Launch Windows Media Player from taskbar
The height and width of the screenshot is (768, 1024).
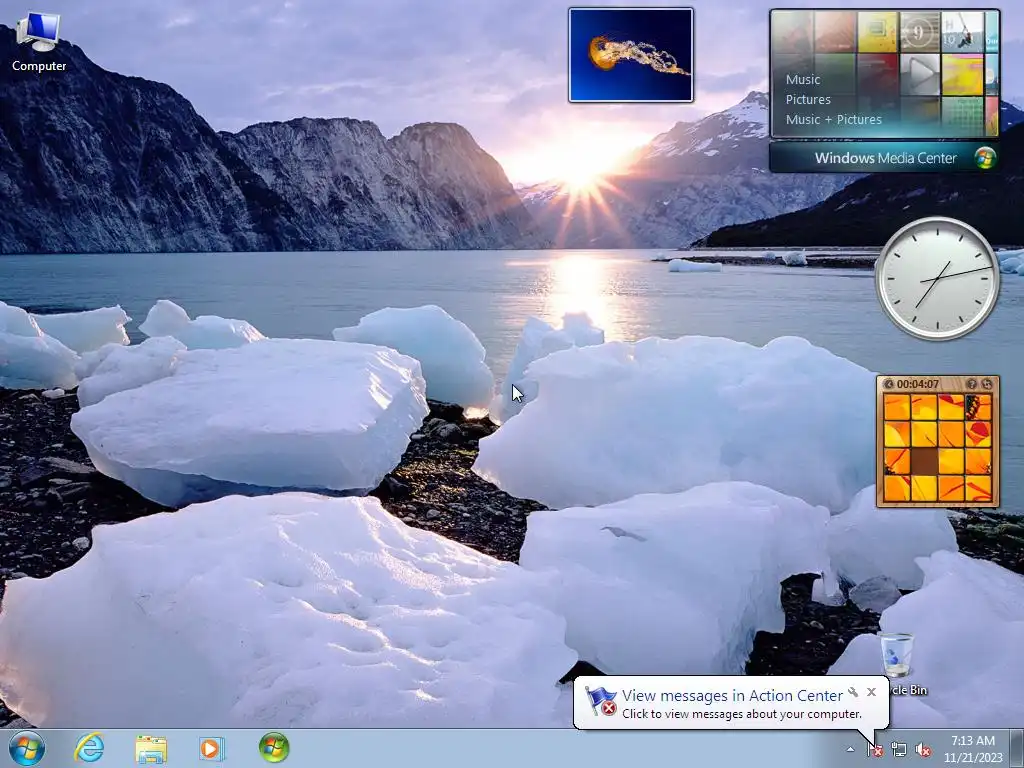211,748
